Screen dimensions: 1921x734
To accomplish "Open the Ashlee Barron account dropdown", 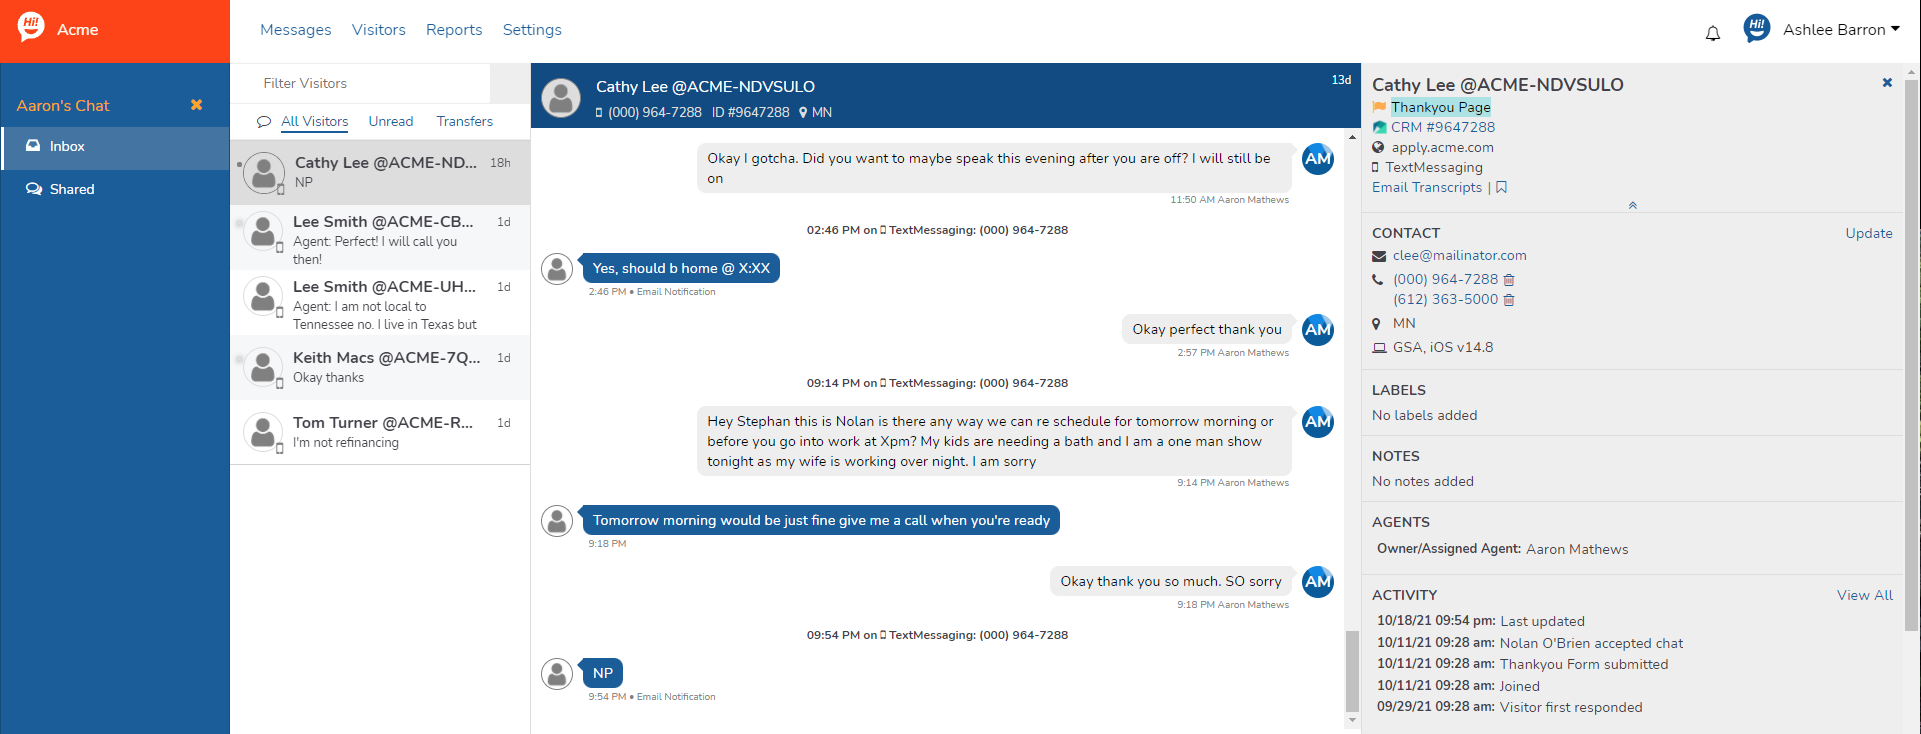I will coord(1840,30).
